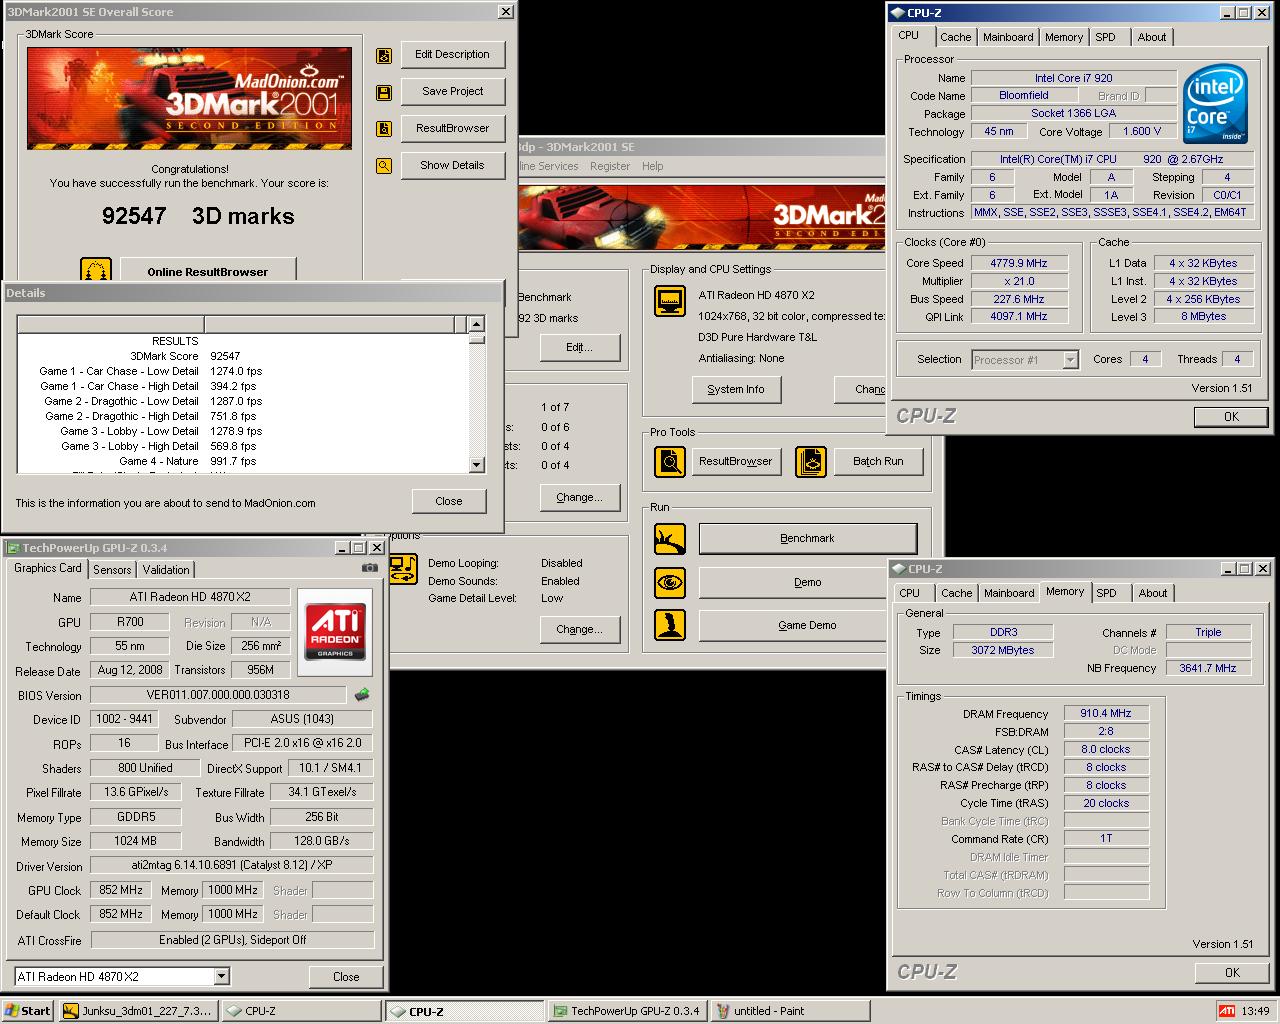Click the Edit Description button
The width and height of the screenshot is (1280, 1024).
pyautogui.click(x=453, y=55)
